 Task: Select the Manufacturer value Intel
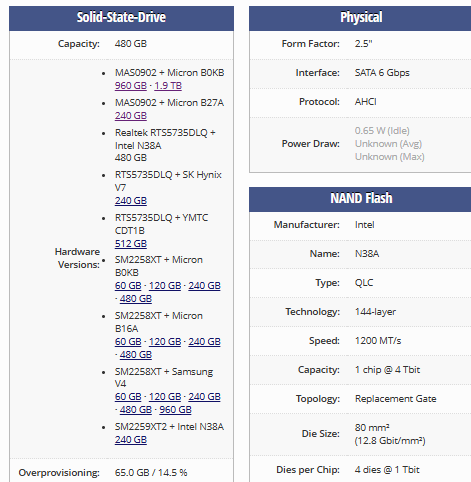click(x=365, y=225)
